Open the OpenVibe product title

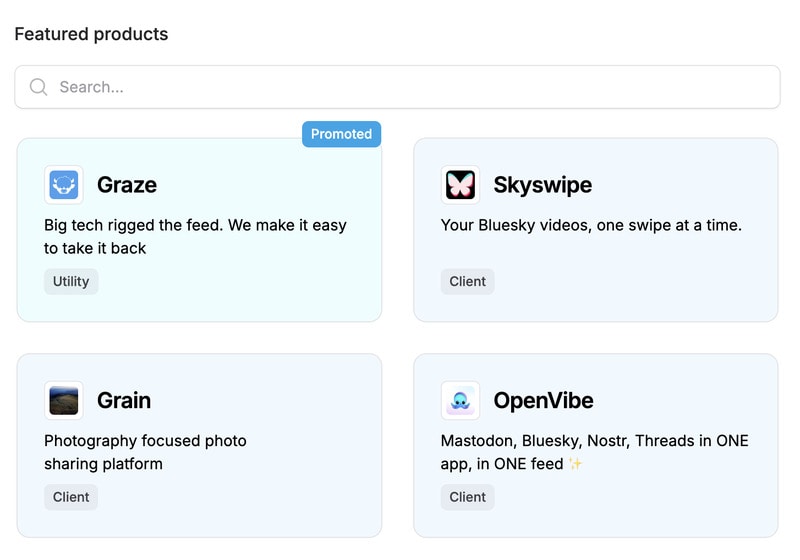[x=543, y=400]
